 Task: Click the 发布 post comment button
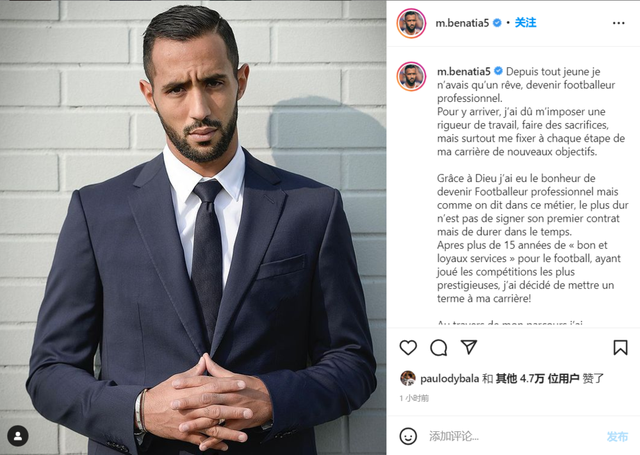617,437
